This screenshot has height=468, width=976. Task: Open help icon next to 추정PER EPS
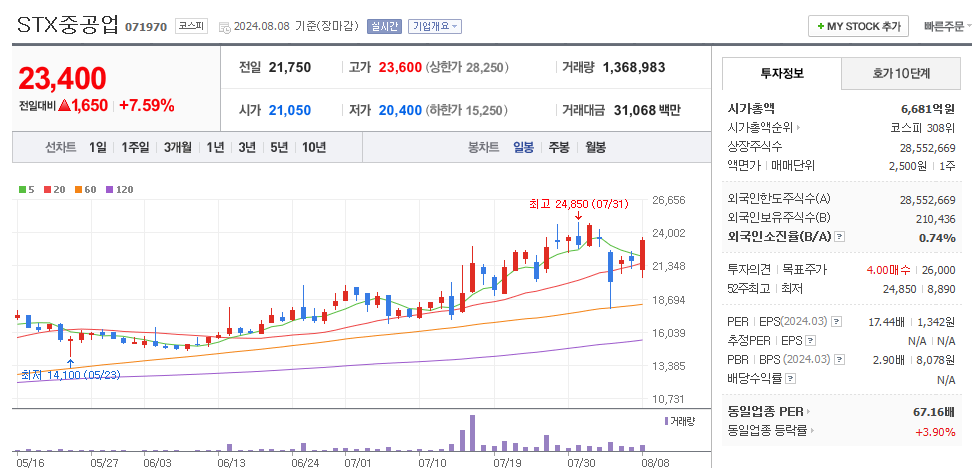pos(810,340)
